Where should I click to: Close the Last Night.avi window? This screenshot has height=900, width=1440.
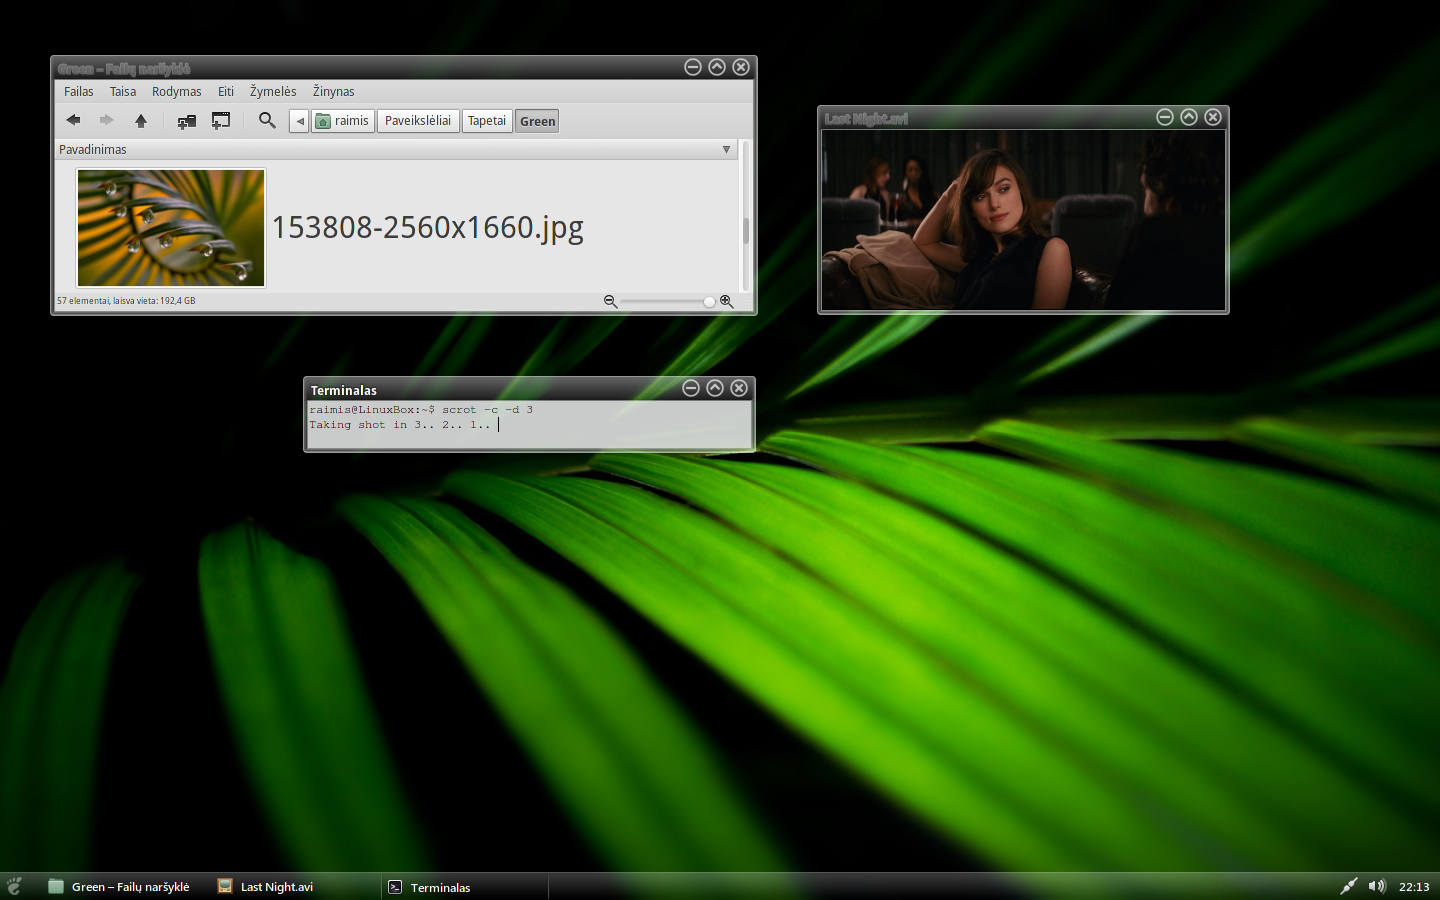tap(1213, 117)
